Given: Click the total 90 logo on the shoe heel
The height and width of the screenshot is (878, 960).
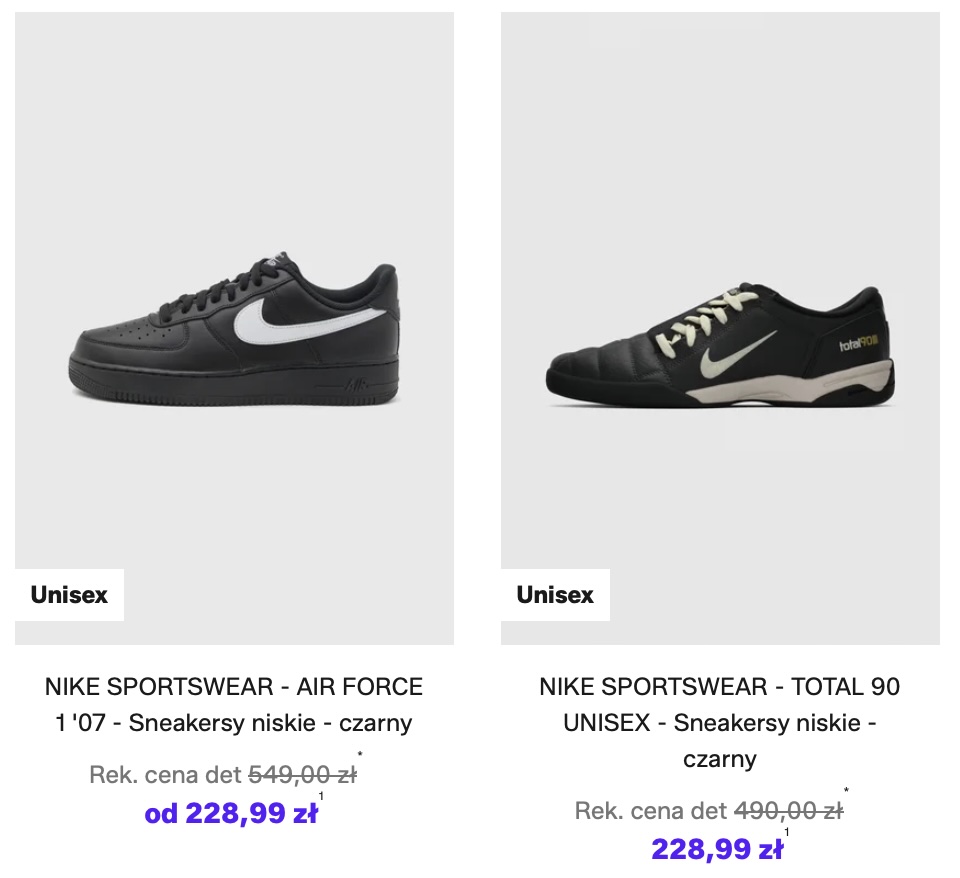Looking at the screenshot, I should (859, 346).
